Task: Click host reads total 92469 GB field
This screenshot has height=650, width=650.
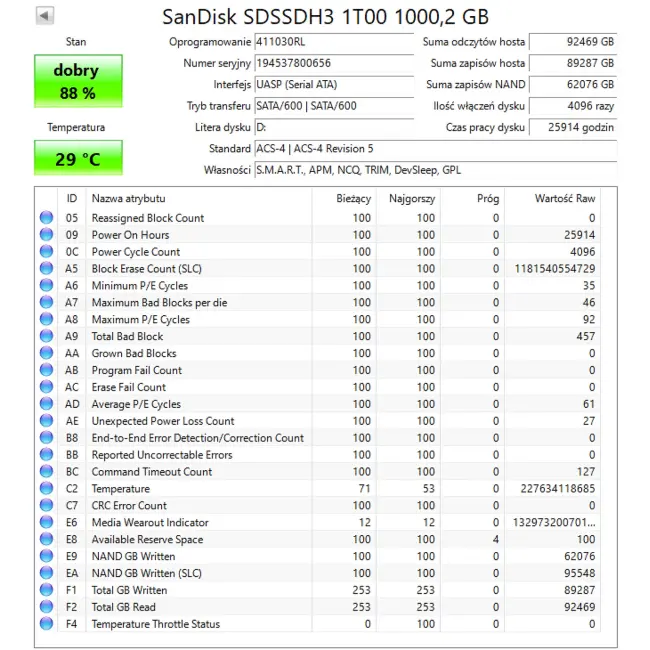Action: click(573, 42)
